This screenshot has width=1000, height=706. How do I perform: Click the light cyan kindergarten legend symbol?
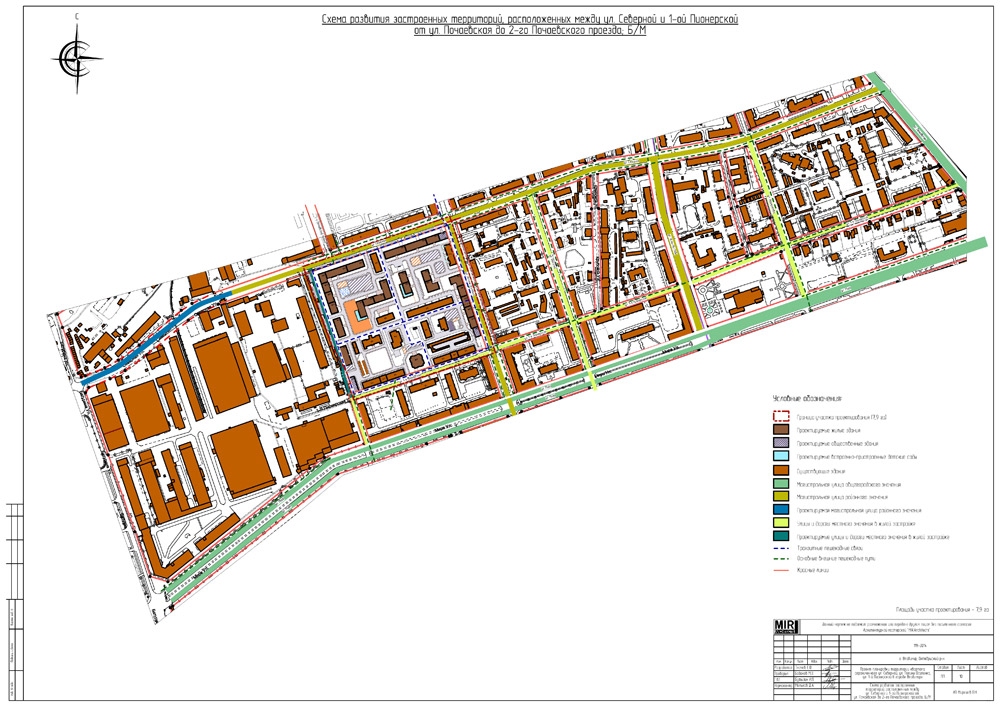coord(783,457)
